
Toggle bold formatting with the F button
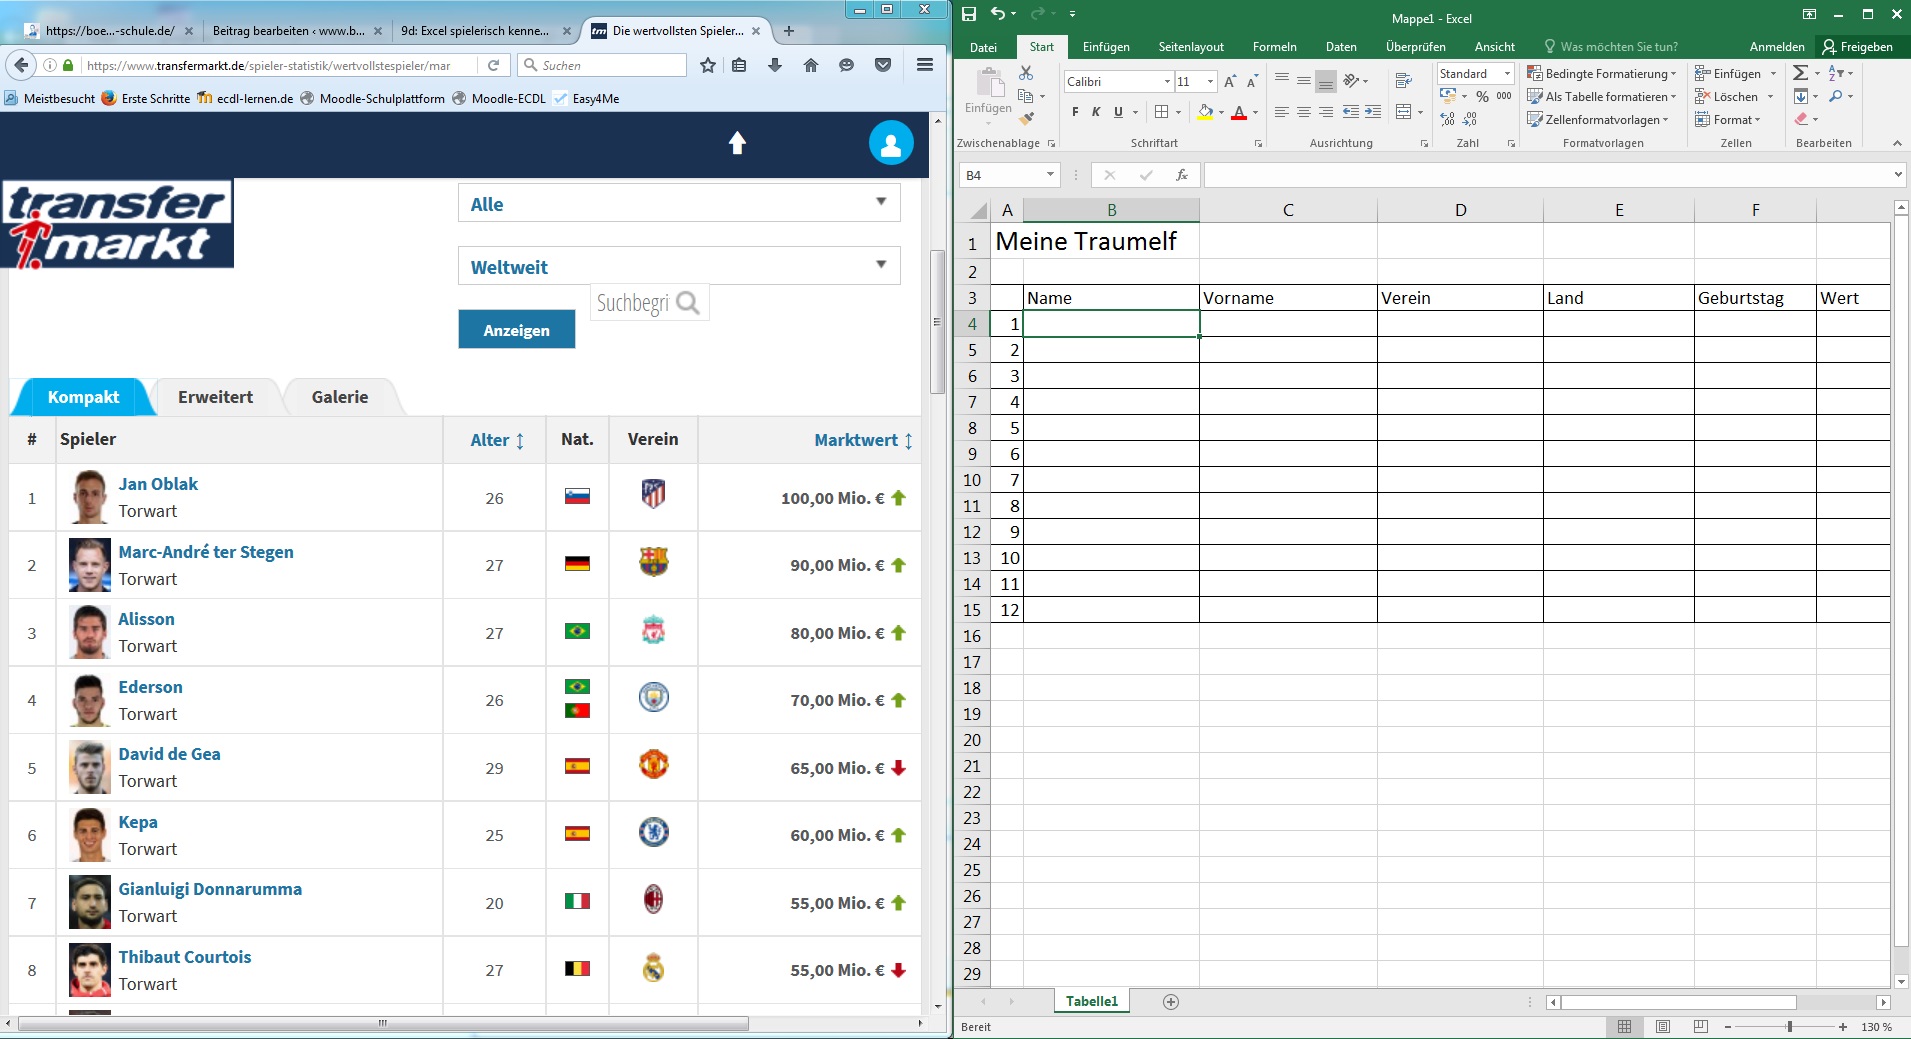pyautogui.click(x=1075, y=112)
